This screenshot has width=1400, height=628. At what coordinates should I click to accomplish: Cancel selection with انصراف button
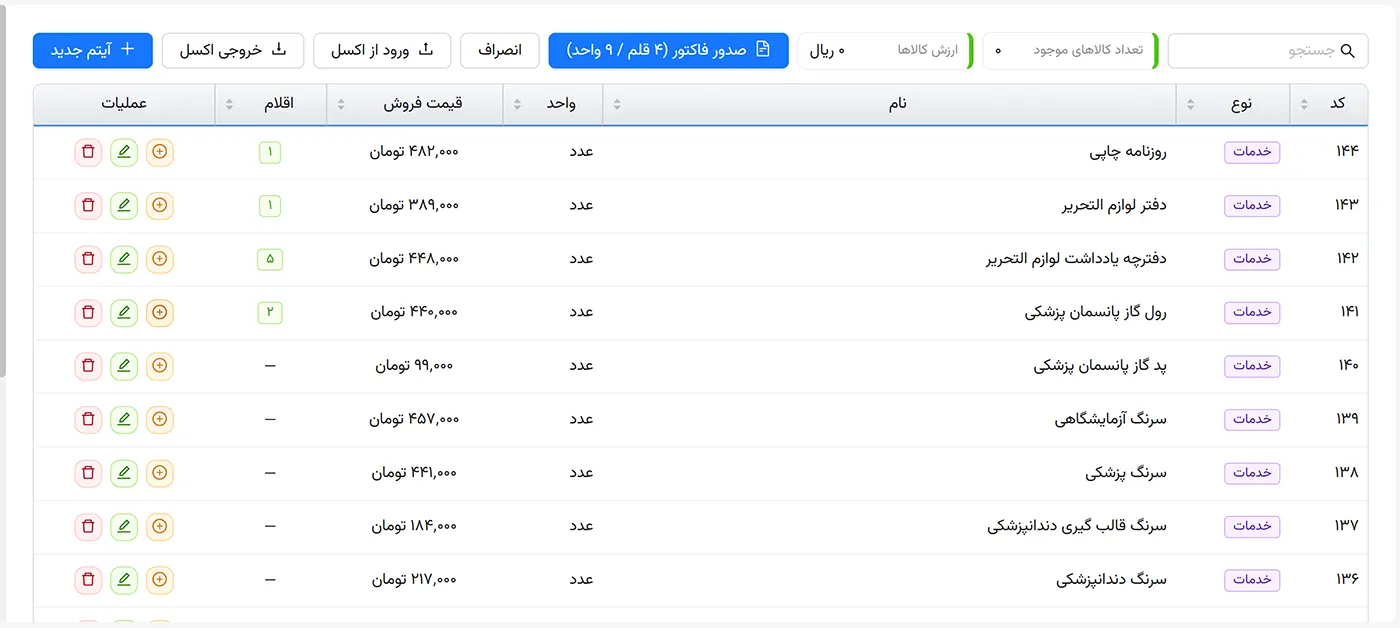click(500, 50)
